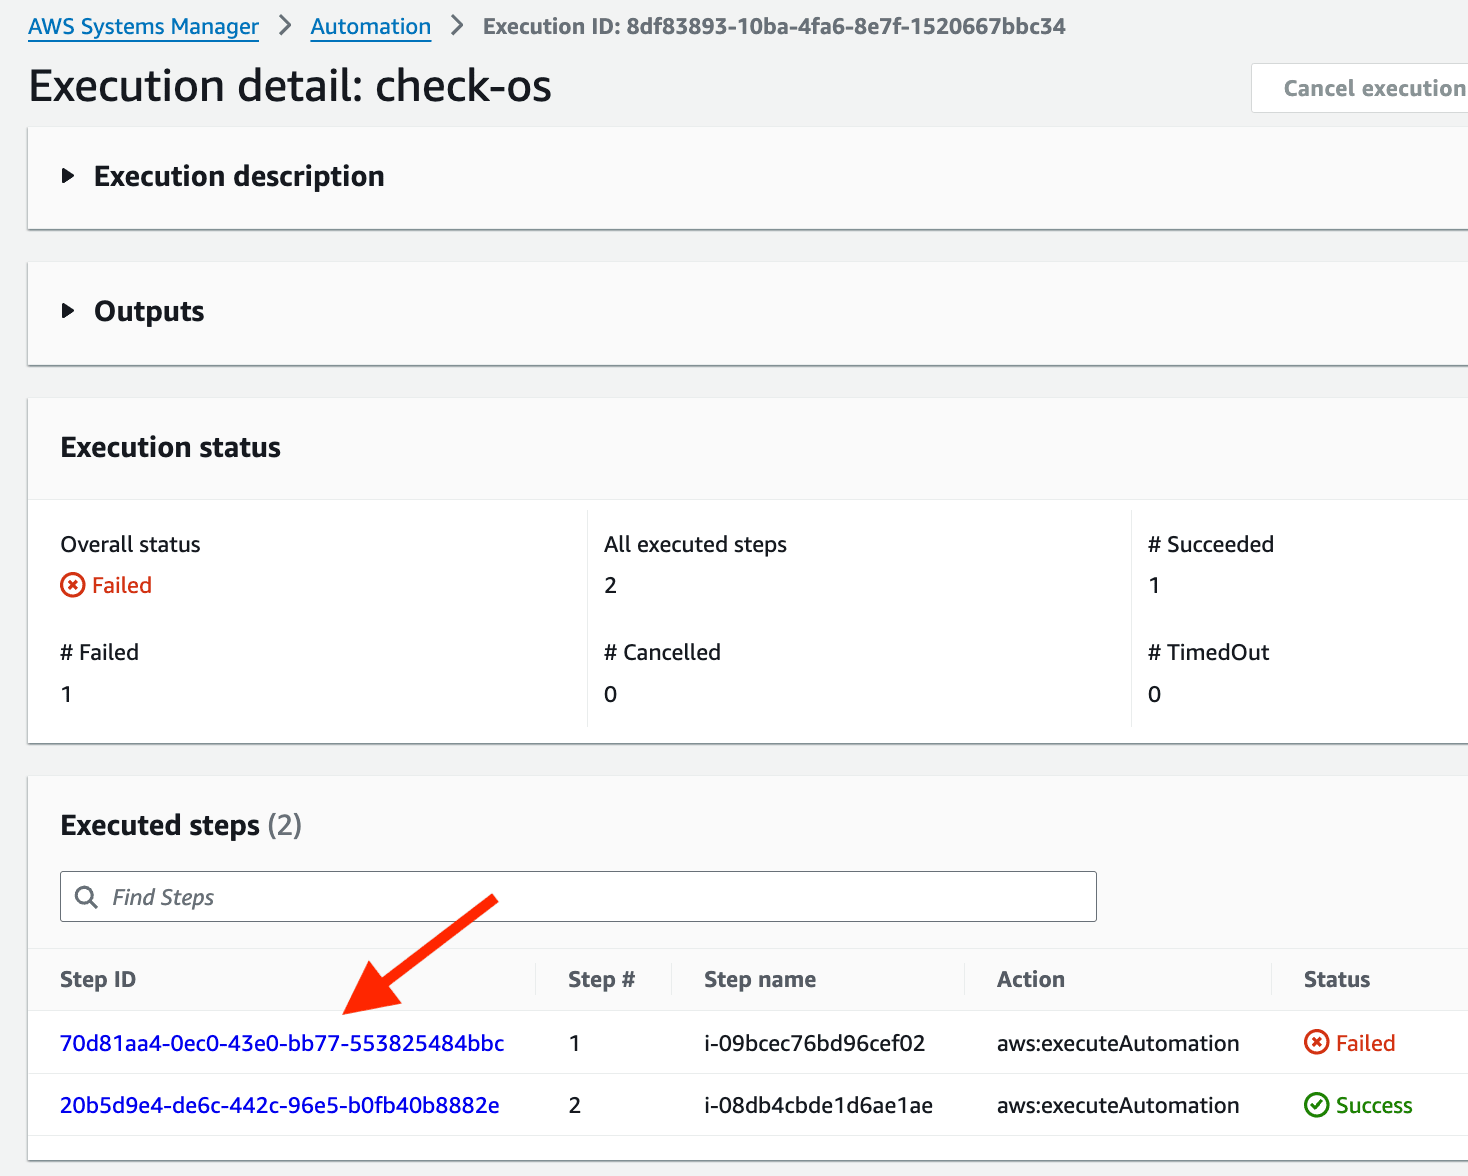Click the Failed status icon in step 1 row

tap(1317, 1043)
